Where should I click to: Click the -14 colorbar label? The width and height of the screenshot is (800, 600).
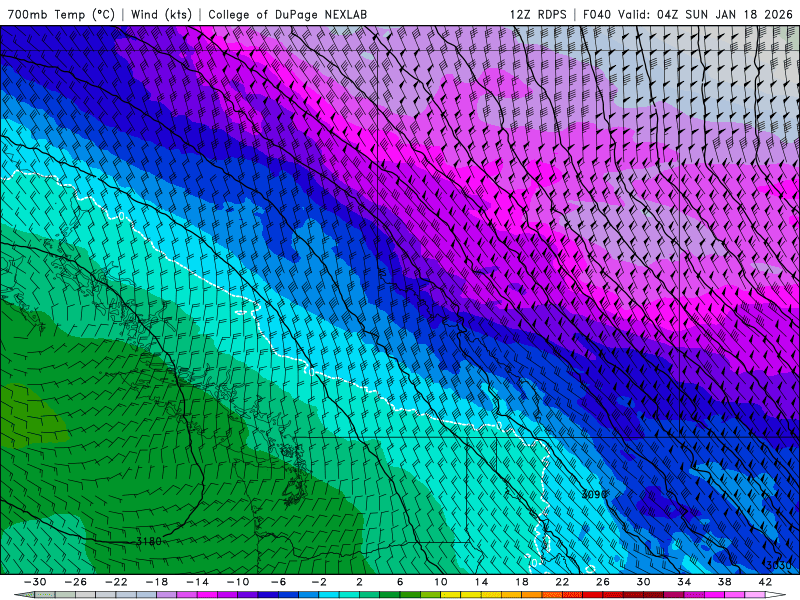point(197,582)
